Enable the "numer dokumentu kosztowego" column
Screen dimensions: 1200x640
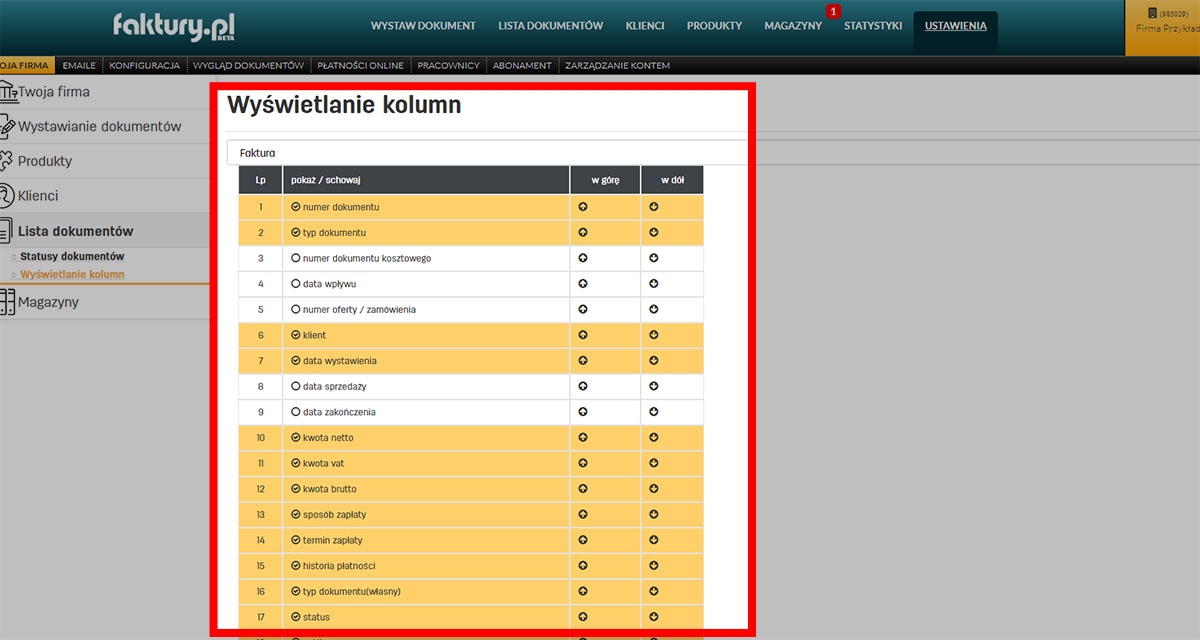(x=293, y=258)
